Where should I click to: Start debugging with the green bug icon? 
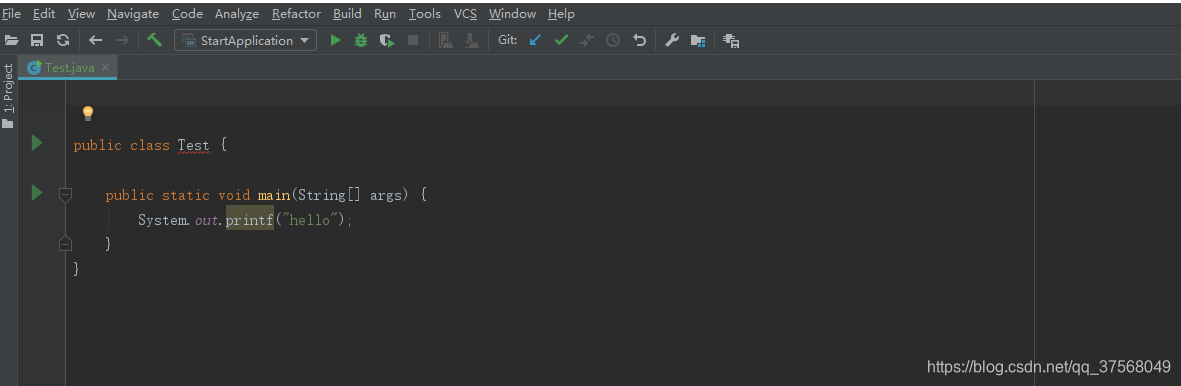tap(361, 41)
